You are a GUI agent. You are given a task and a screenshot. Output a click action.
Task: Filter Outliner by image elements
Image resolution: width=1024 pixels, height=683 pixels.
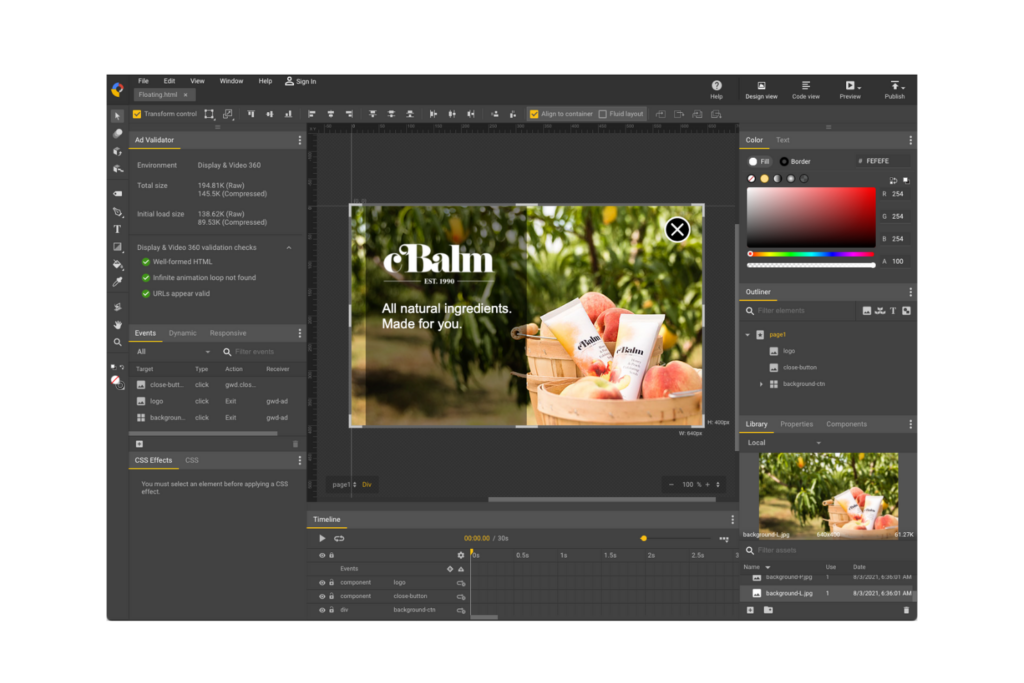point(867,311)
